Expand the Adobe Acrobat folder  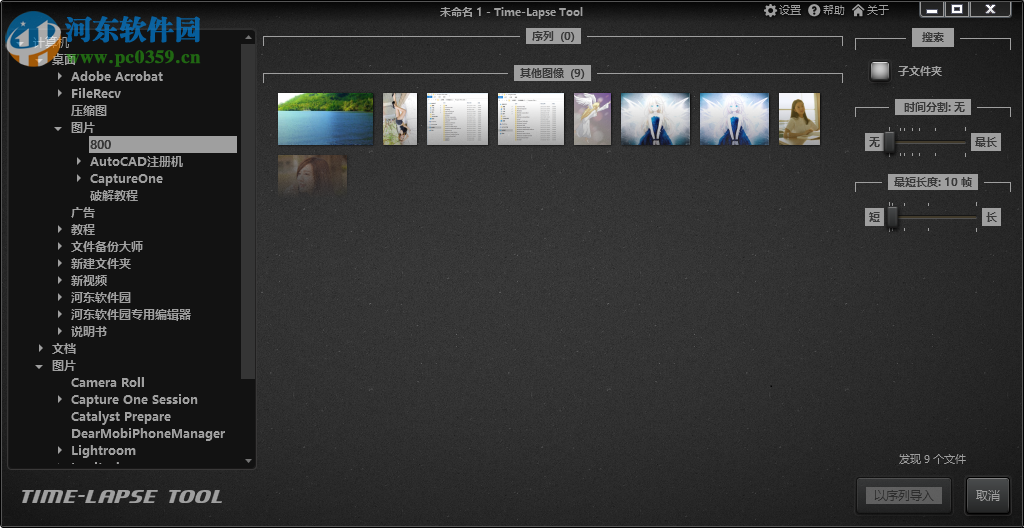pos(59,76)
